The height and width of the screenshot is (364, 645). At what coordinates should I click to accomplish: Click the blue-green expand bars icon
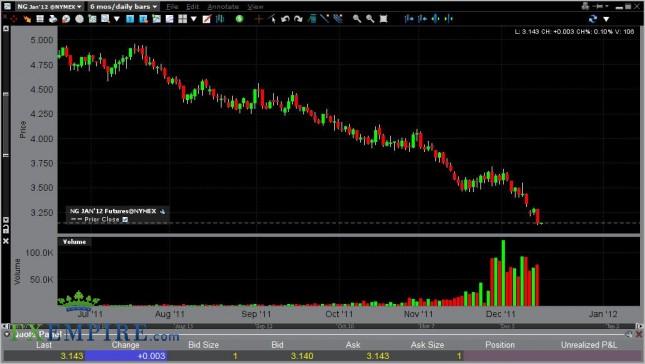[436, 19]
